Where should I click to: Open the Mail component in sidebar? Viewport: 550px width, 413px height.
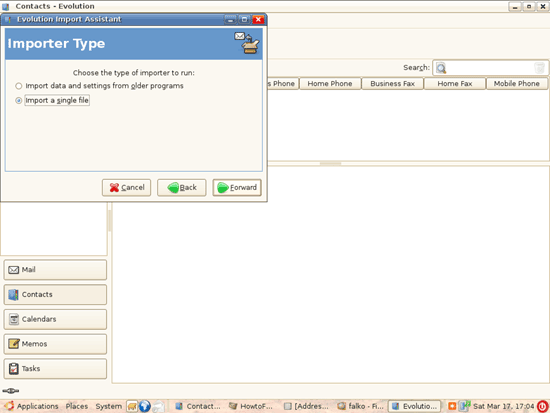click(55, 270)
